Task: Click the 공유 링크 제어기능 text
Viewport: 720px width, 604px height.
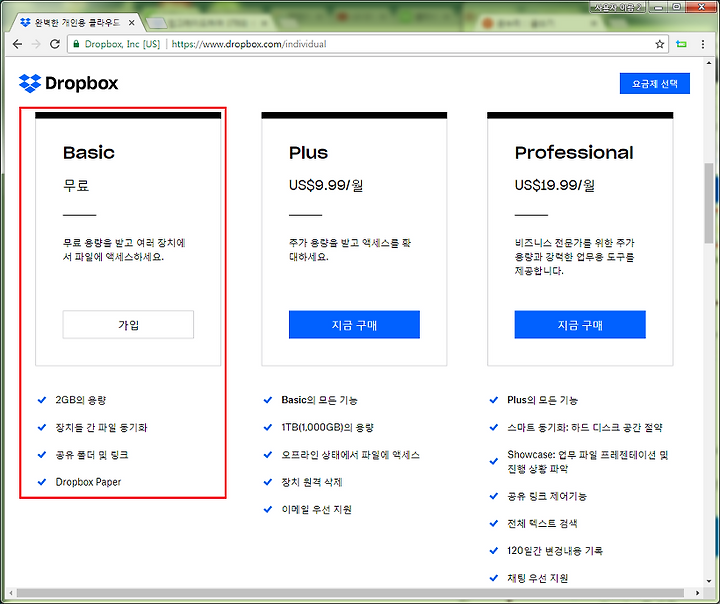Action: coord(547,496)
